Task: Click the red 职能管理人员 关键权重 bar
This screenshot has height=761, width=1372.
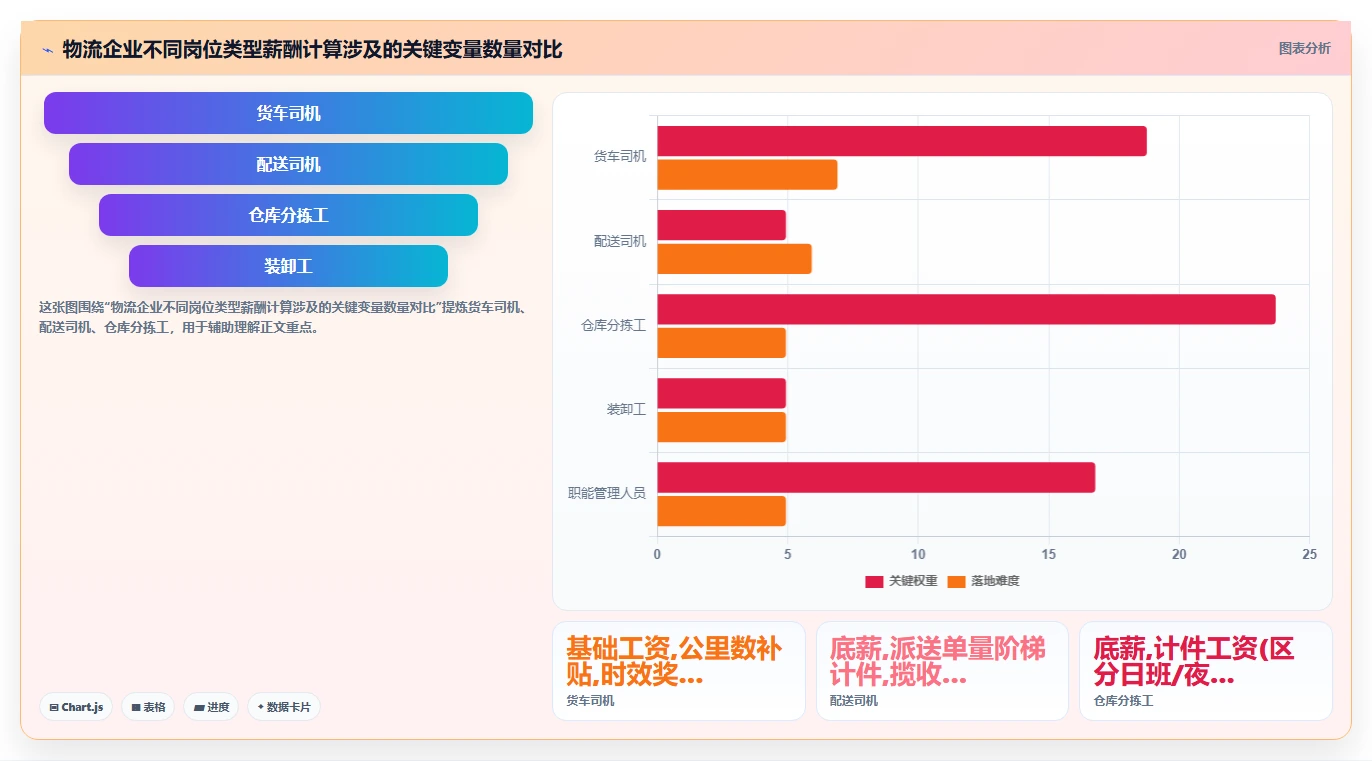Action: 876,477
